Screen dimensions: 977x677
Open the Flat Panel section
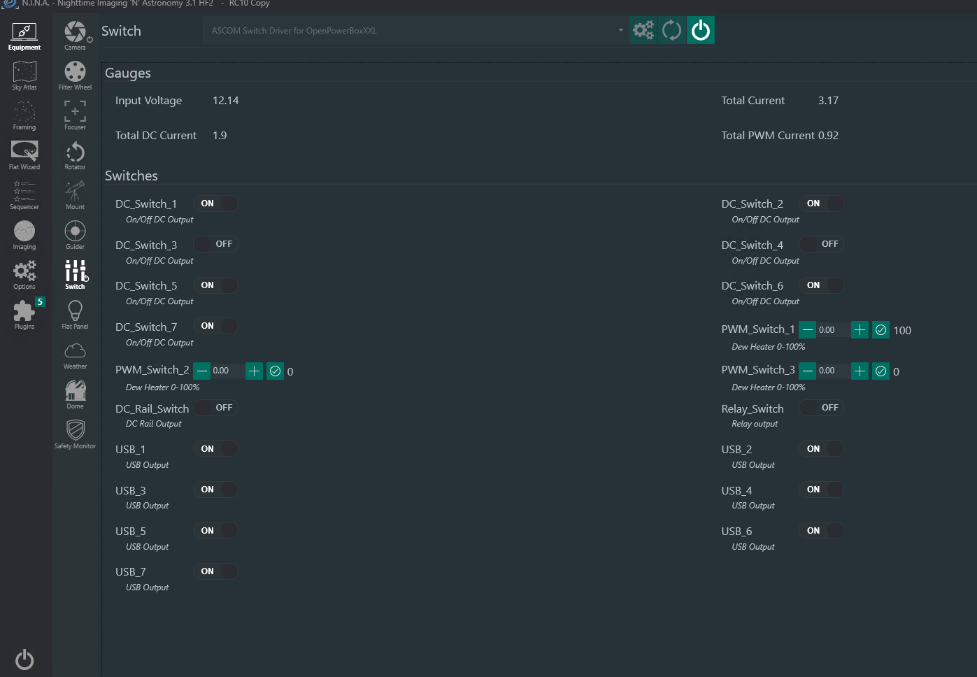click(x=75, y=313)
